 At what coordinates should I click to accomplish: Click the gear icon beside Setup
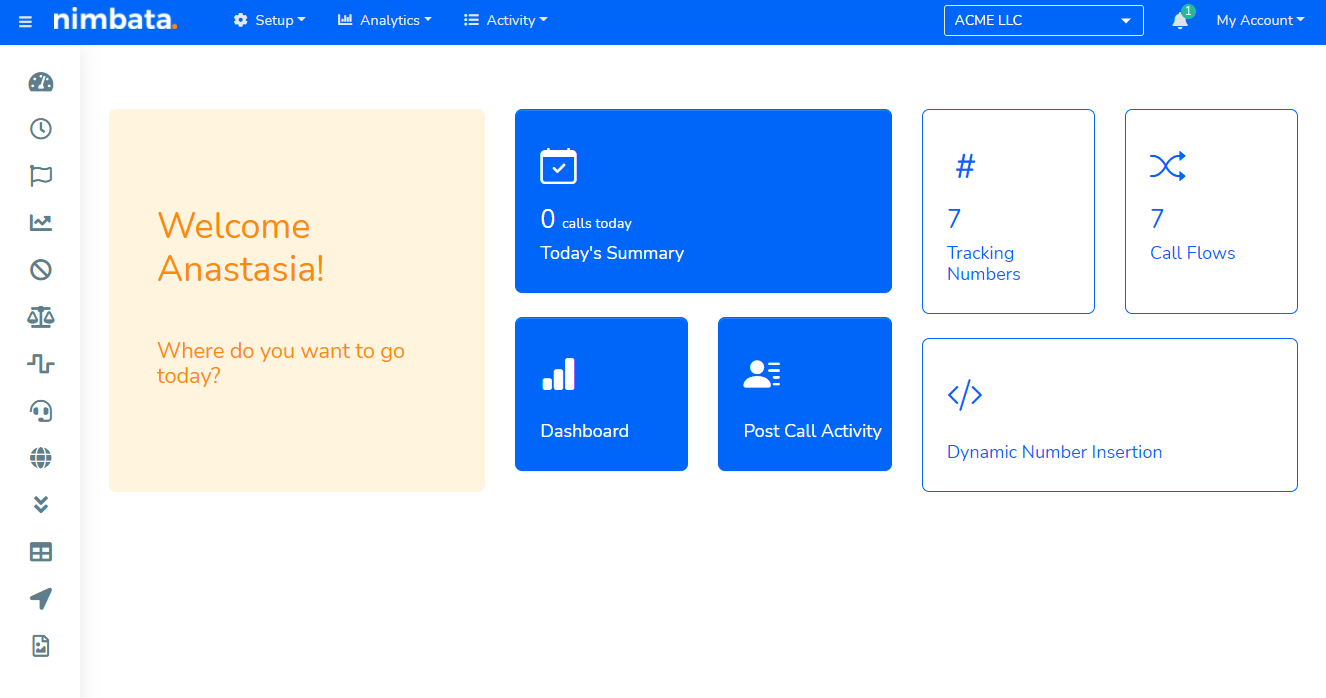[x=240, y=20]
